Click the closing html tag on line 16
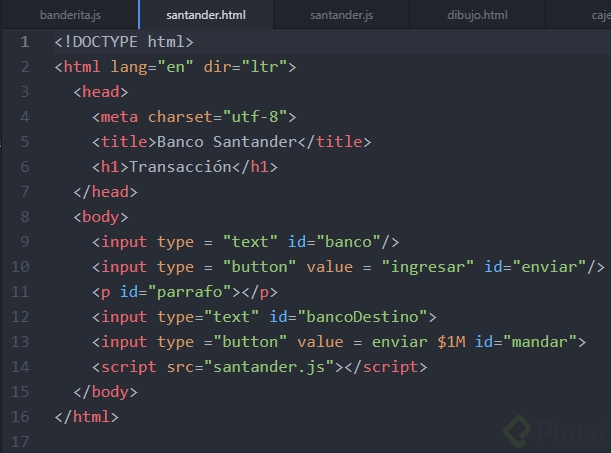This screenshot has height=453, width=611. pos(87,417)
